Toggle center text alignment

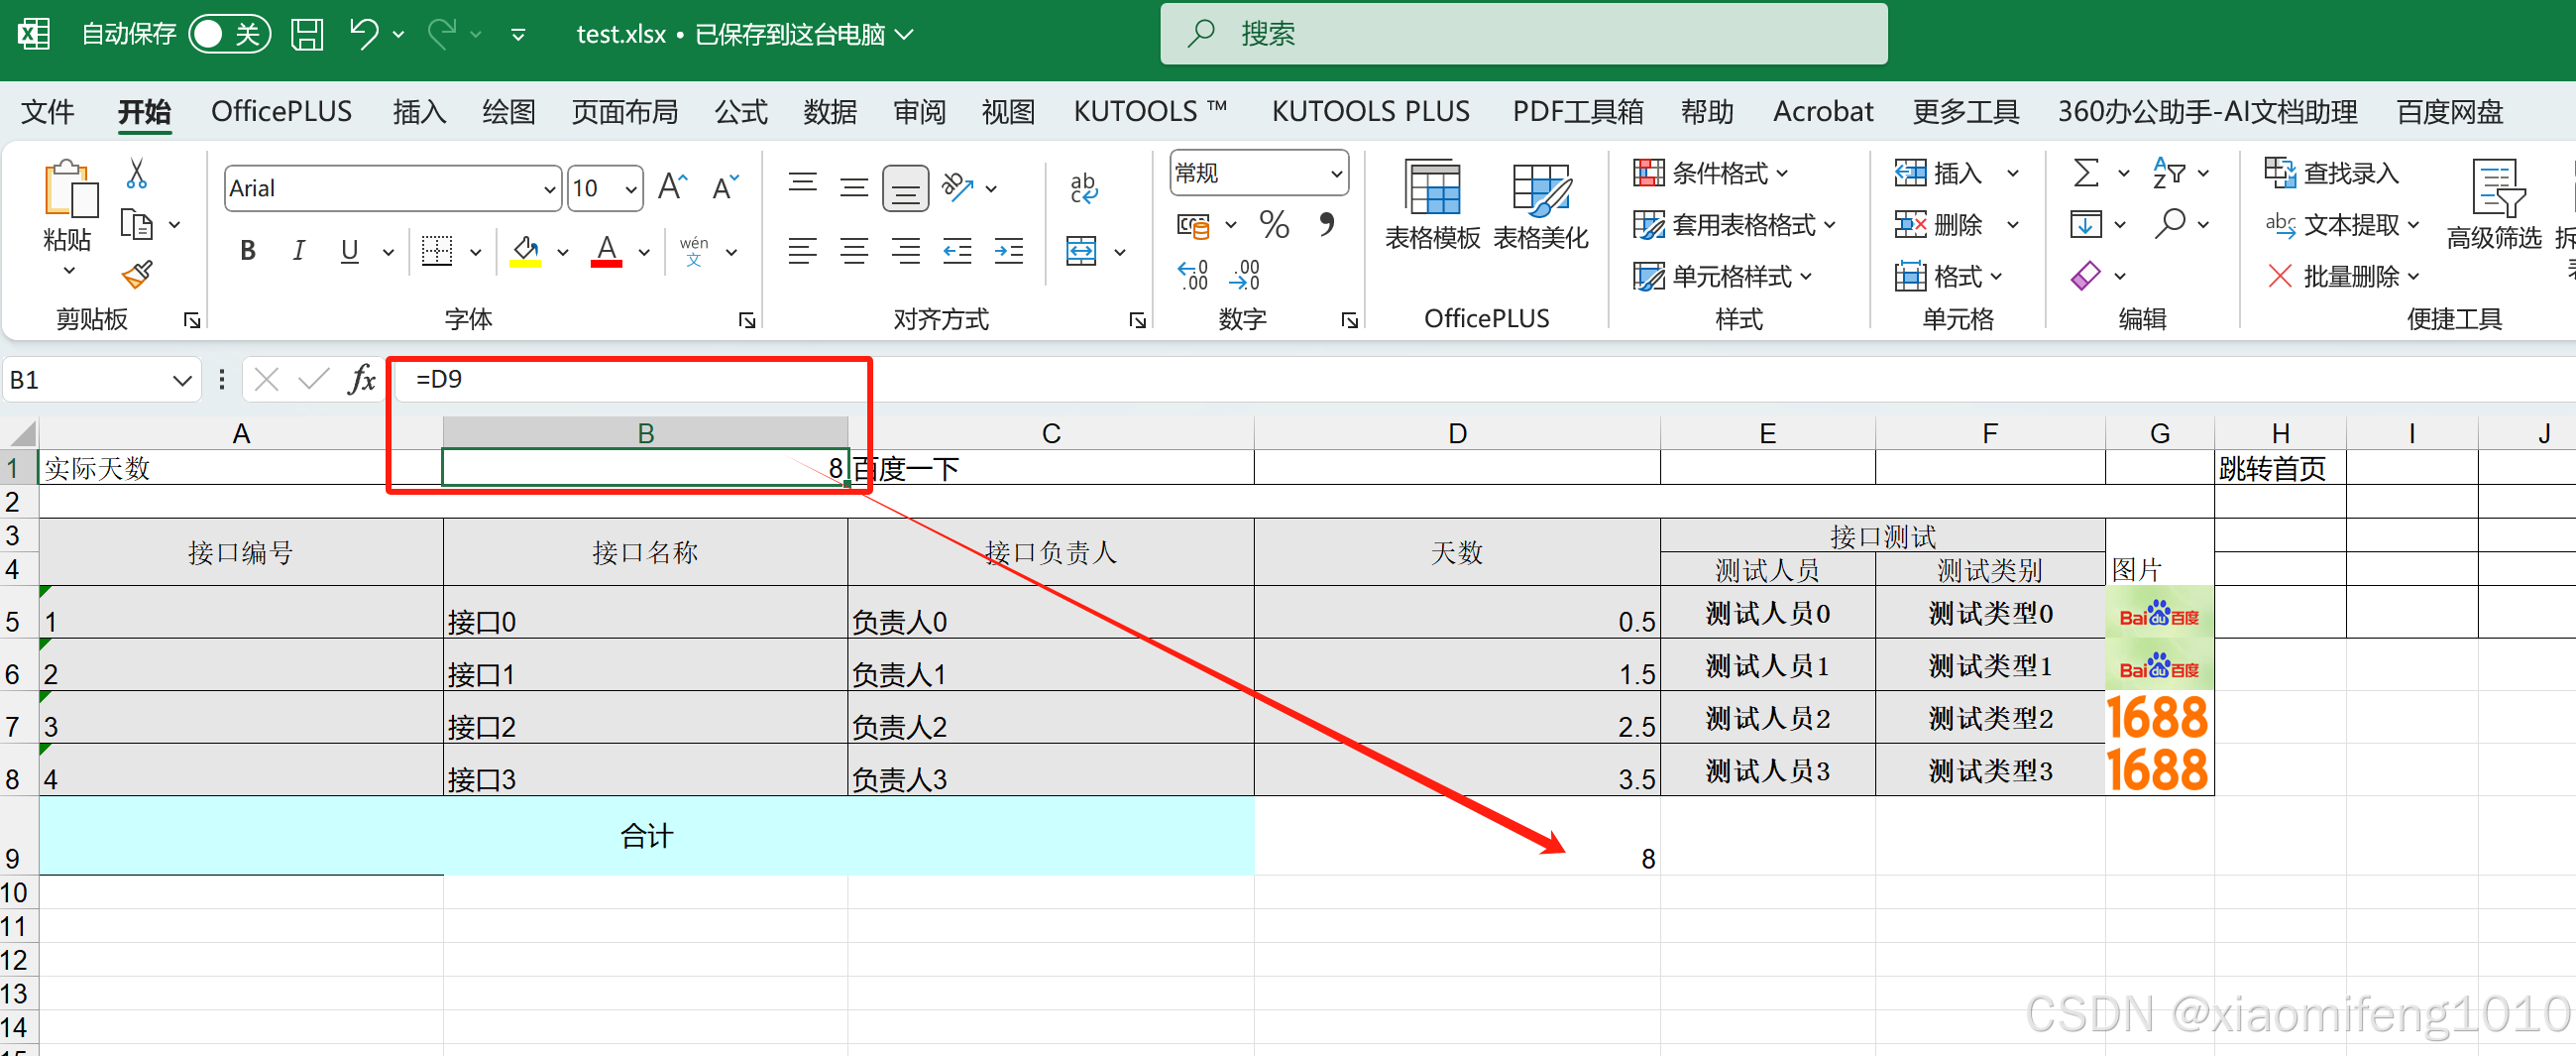click(x=853, y=250)
